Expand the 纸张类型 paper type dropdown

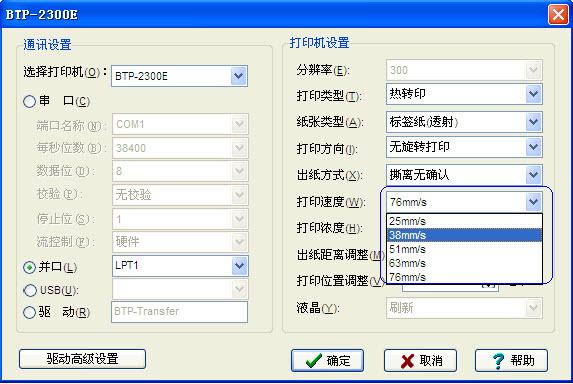[x=534, y=122]
